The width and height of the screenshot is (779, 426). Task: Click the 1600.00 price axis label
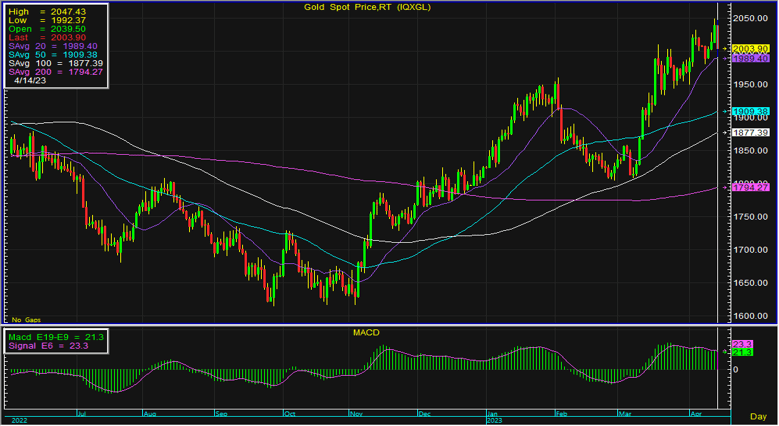tap(751, 316)
